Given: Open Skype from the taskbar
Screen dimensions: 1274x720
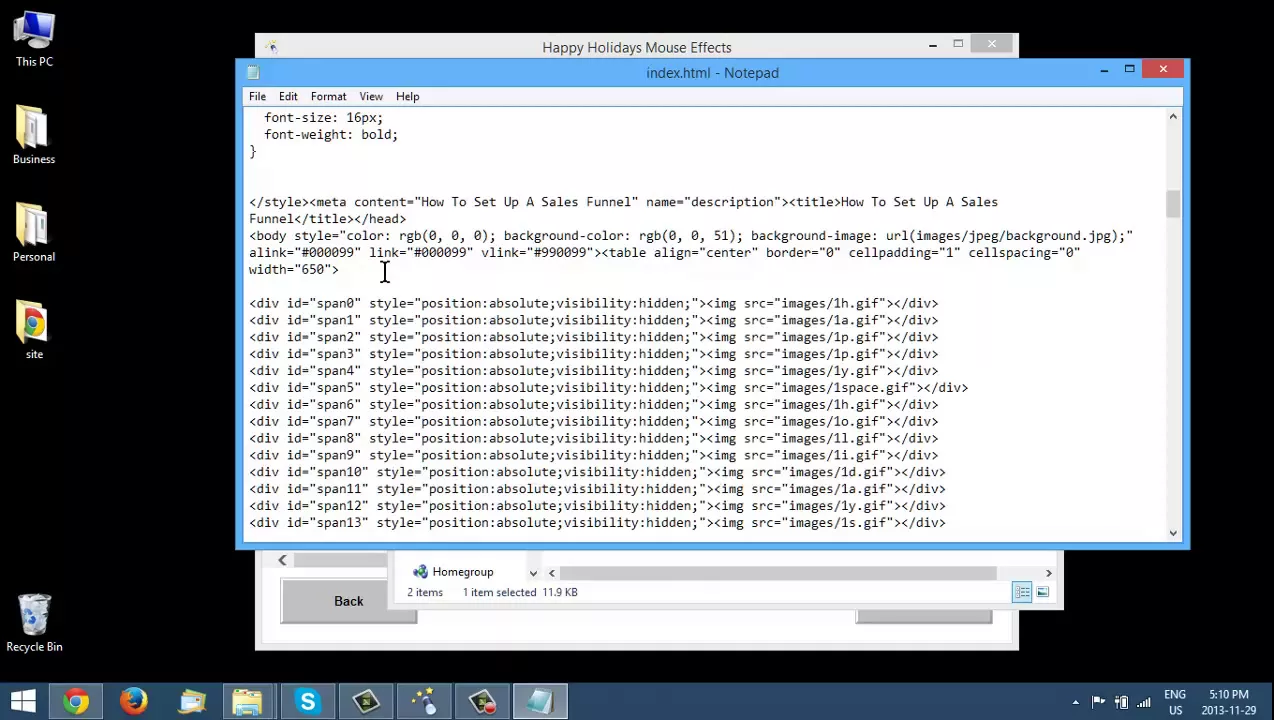Looking at the screenshot, I should 307,701.
